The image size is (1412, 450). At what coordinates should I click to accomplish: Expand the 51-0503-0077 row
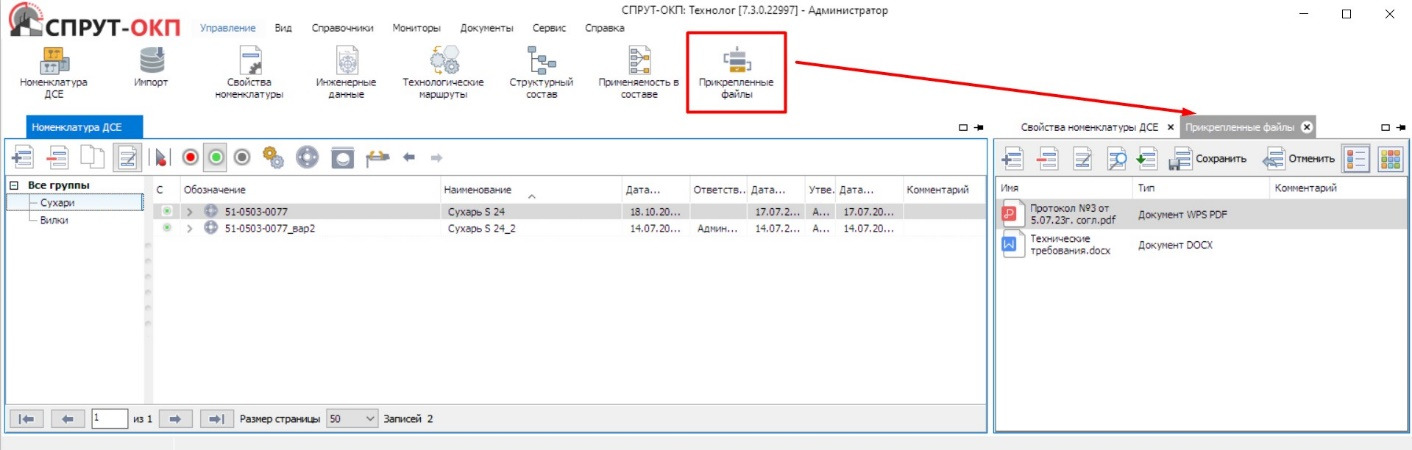click(x=189, y=211)
